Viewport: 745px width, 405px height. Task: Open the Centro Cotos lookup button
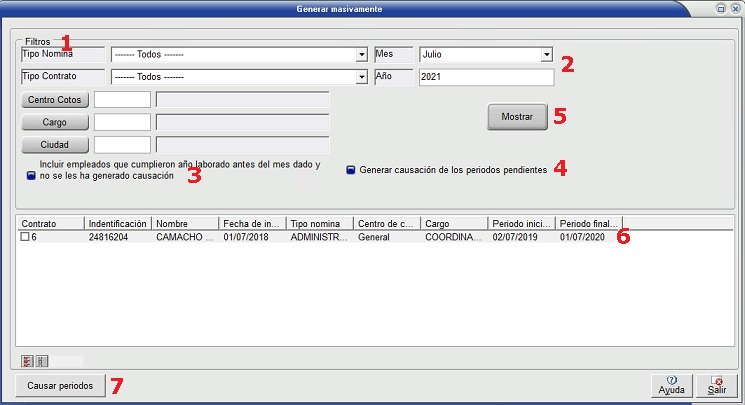click(55, 100)
